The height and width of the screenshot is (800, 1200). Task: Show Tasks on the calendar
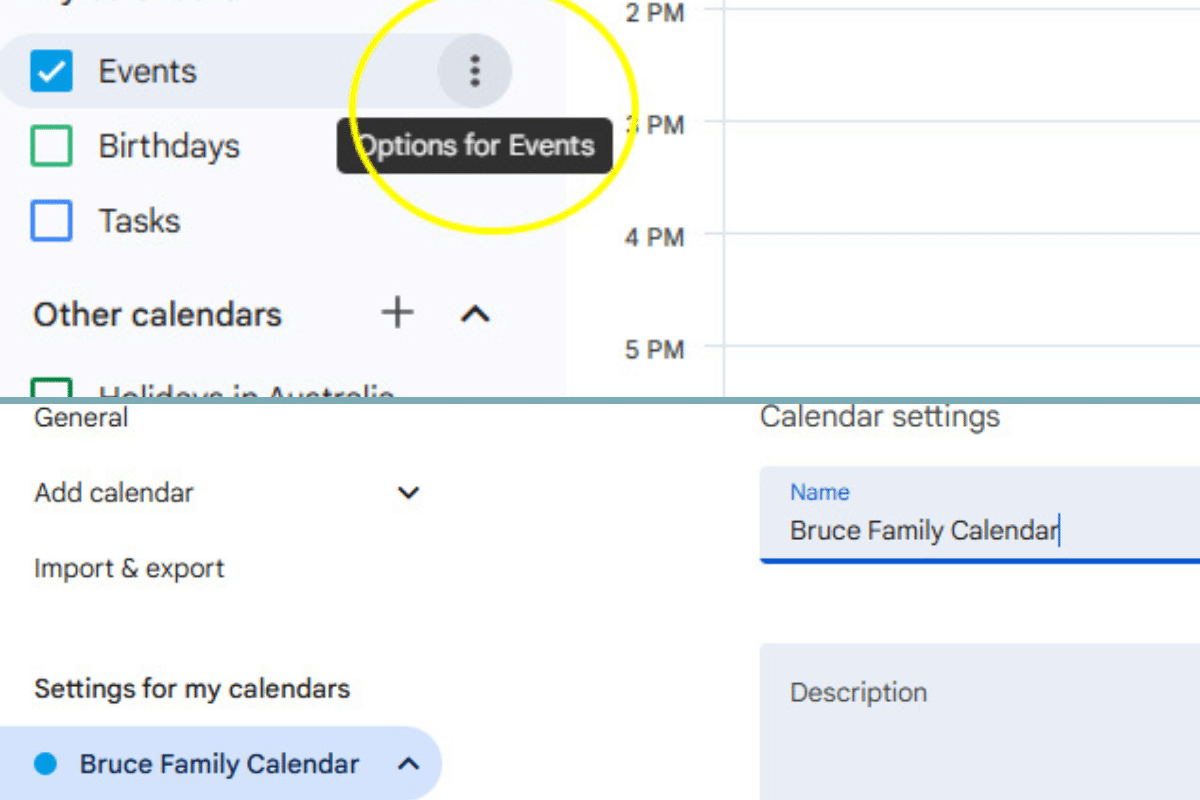point(51,220)
